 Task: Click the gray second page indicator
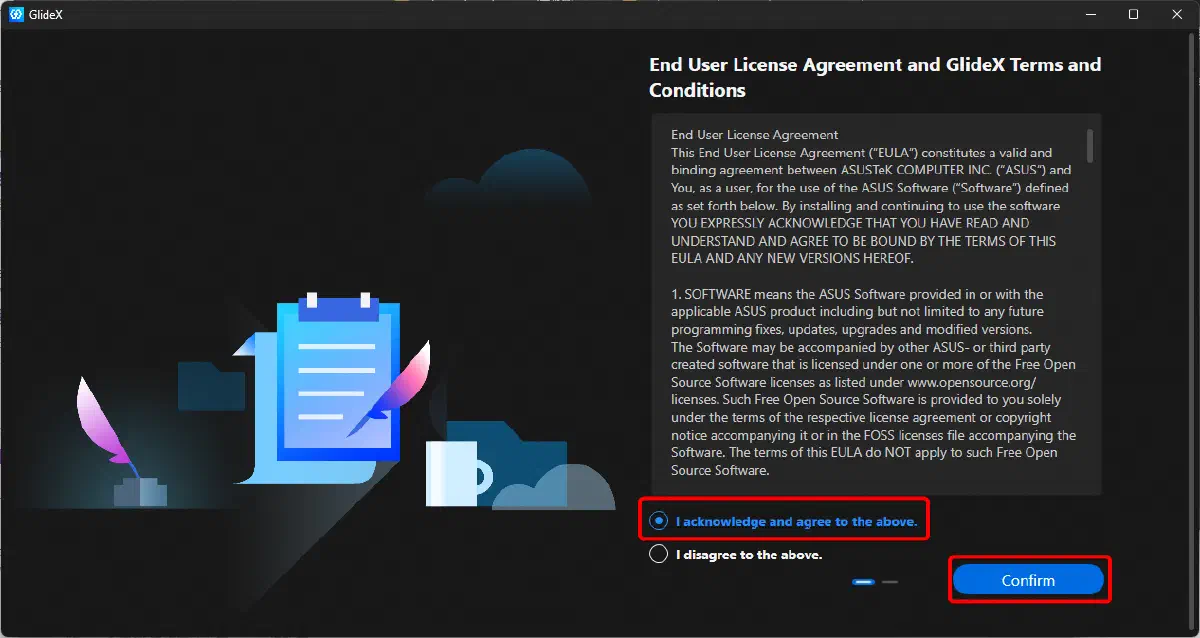coord(891,581)
